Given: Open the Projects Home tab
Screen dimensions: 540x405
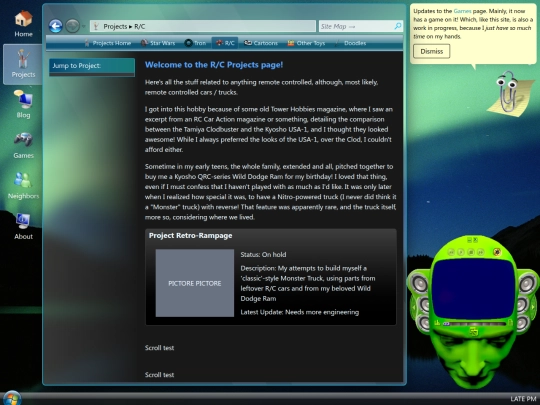Looking at the screenshot, I should (107, 43).
